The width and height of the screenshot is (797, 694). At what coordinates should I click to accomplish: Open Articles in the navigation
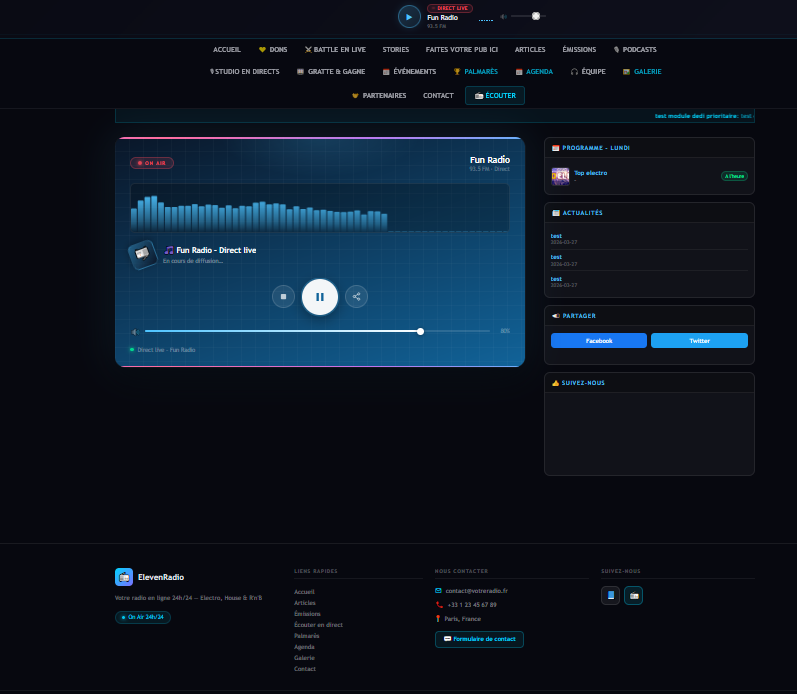pos(530,49)
